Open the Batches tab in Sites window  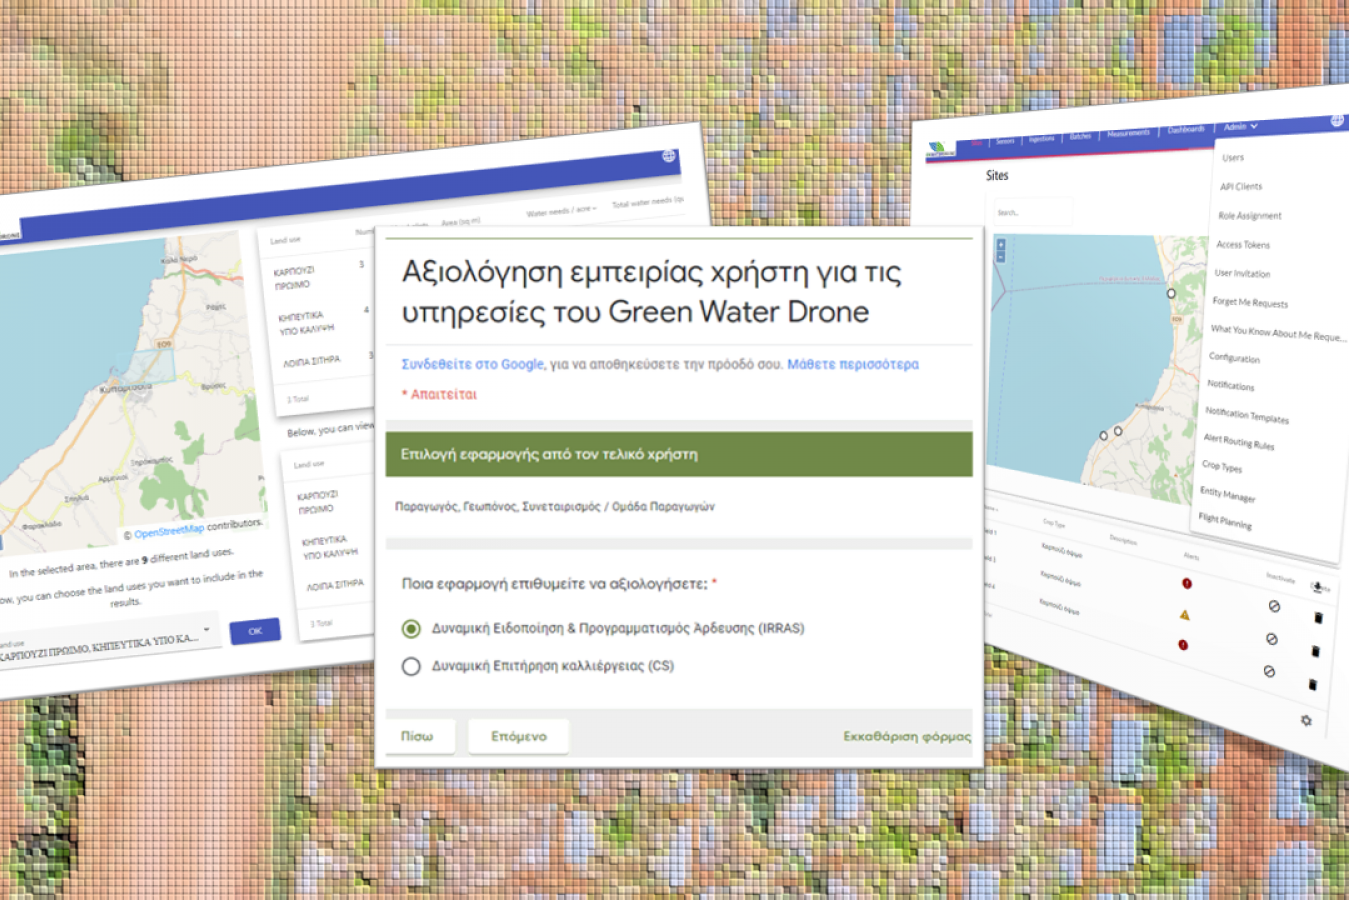coord(1080,136)
